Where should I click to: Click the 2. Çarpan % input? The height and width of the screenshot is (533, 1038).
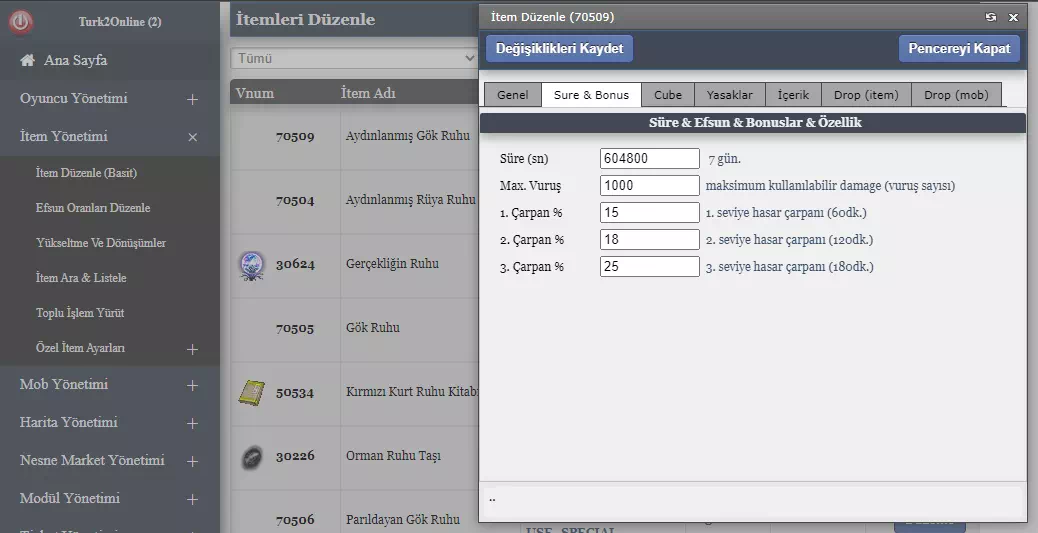tap(649, 240)
